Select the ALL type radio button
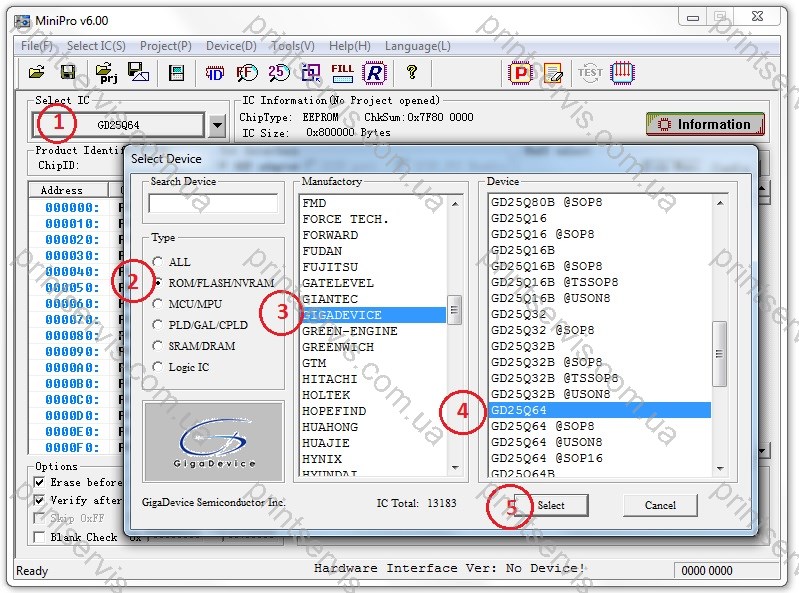The width and height of the screenshot is (799, 593). click(x=158, y=262)
